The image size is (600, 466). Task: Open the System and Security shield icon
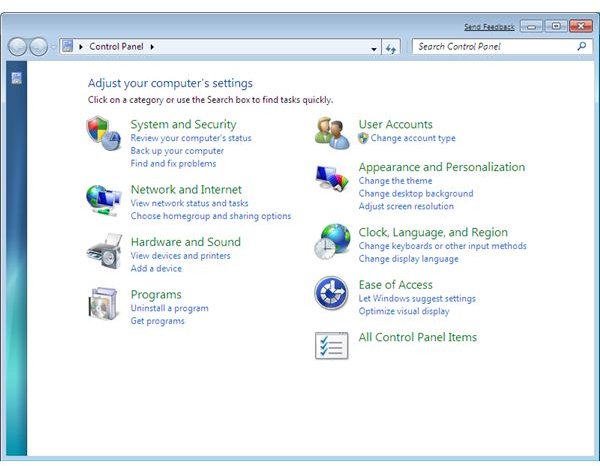click(103, 133)
